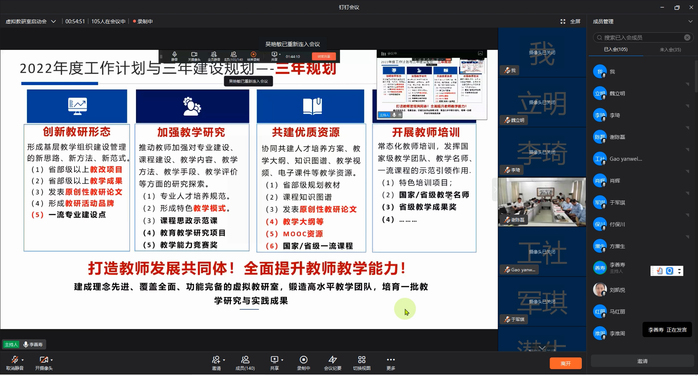The image size is (698, 376).
Task: Turn on camera with 开摄像头 icon
Action: tap(43, 360)
